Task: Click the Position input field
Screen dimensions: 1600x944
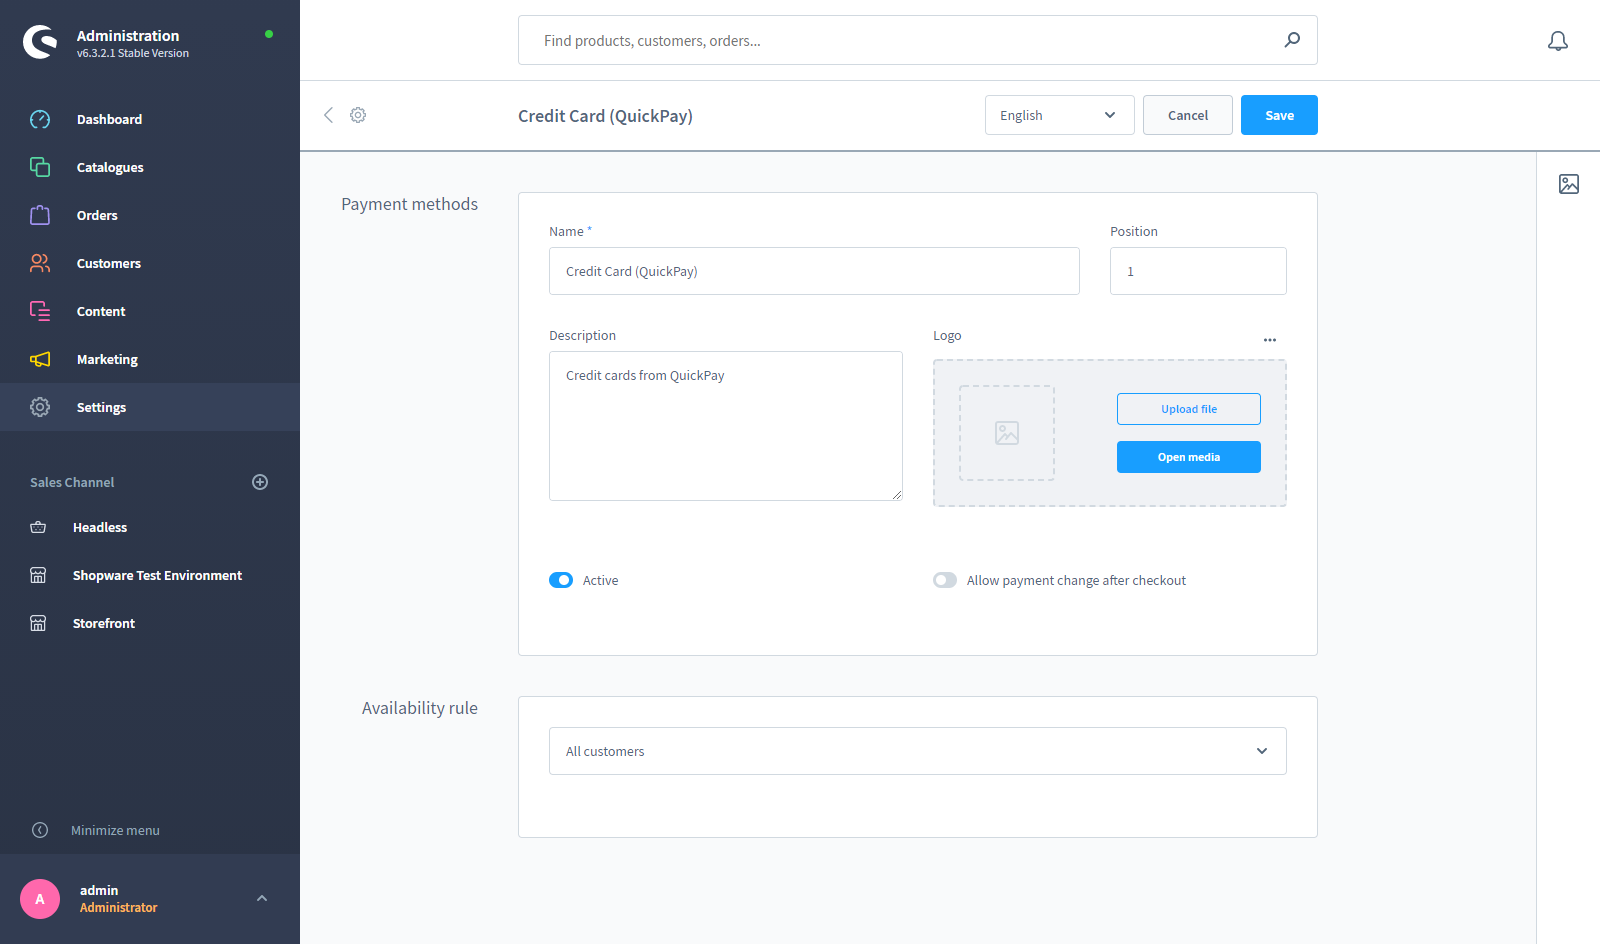Action: point(1198,271)
